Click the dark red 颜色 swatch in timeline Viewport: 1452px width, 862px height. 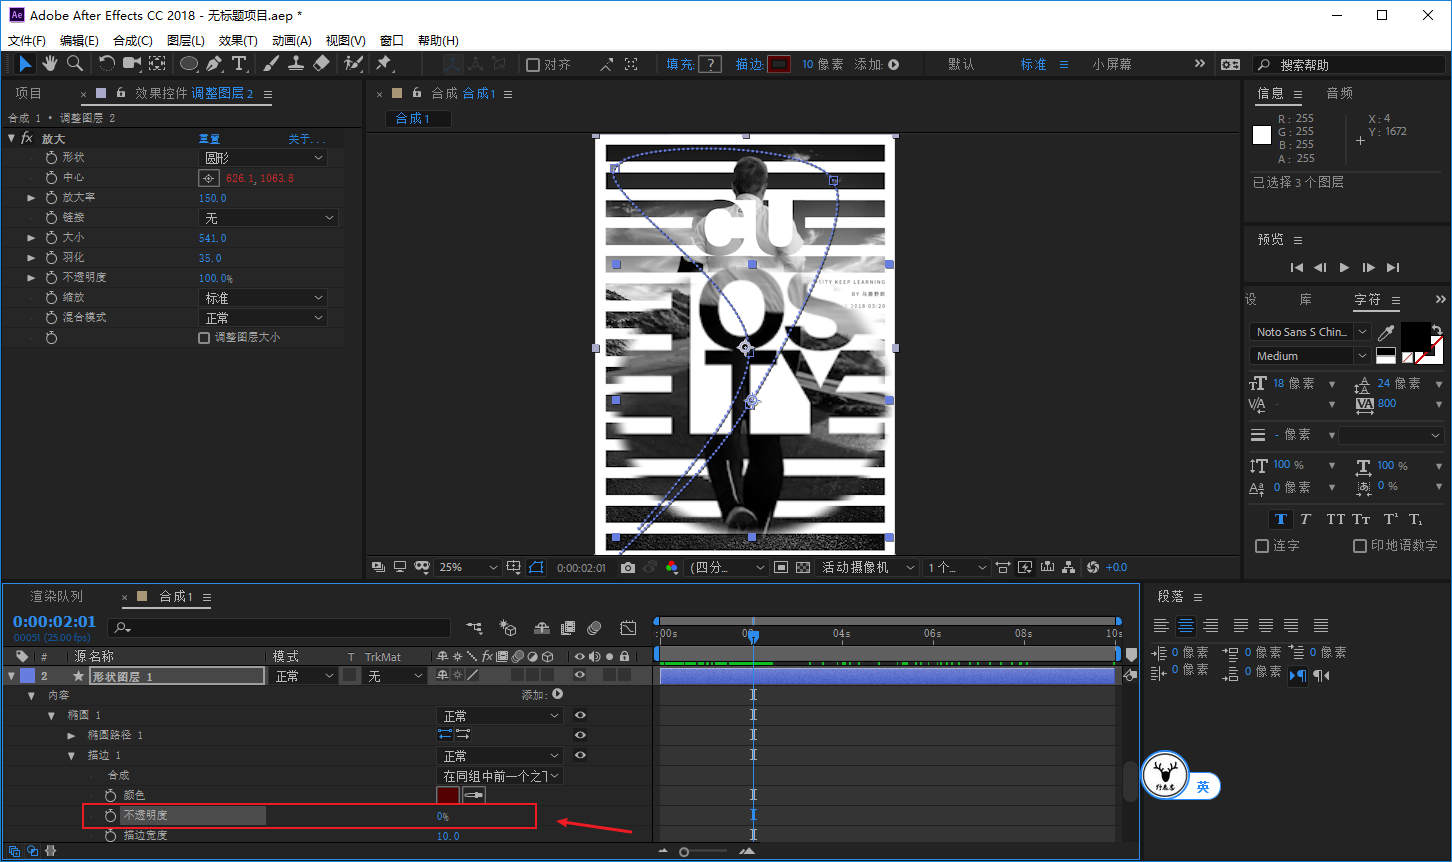(x=448, y=796)
